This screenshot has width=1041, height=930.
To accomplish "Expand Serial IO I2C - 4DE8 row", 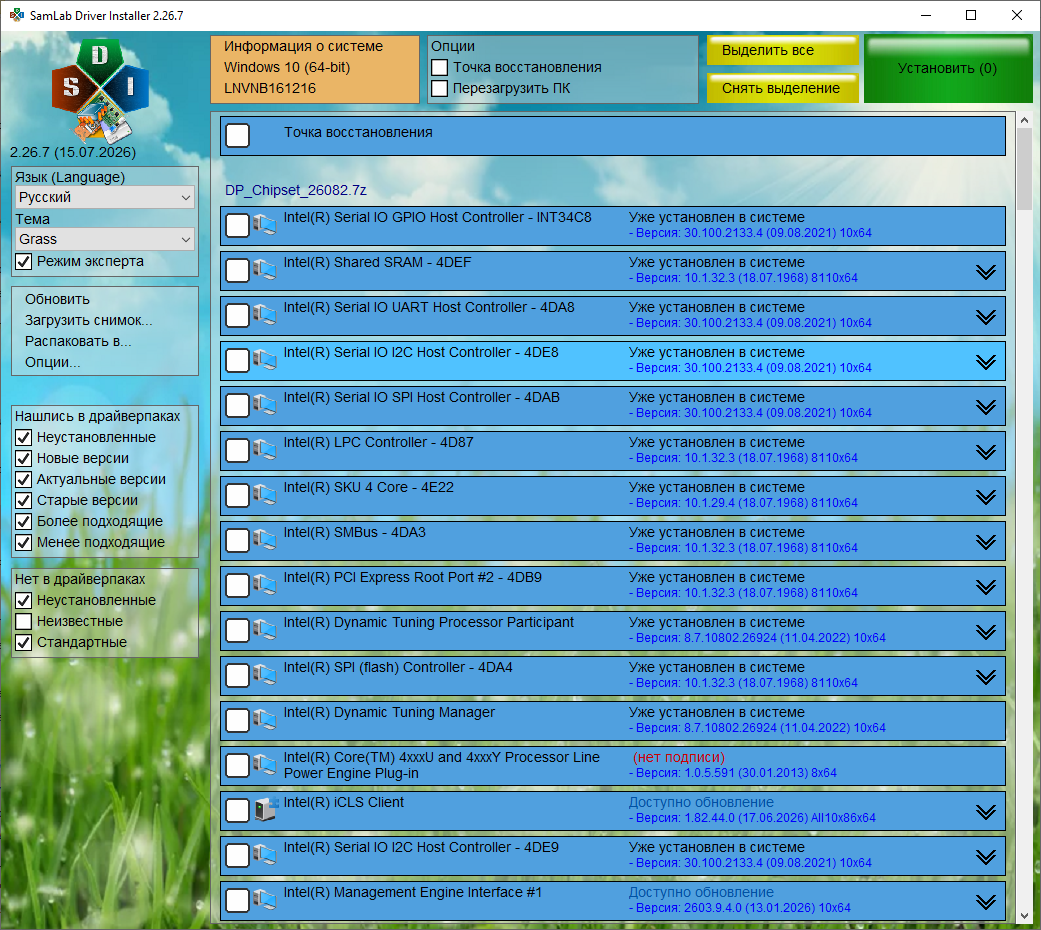I will click(986, 362).
